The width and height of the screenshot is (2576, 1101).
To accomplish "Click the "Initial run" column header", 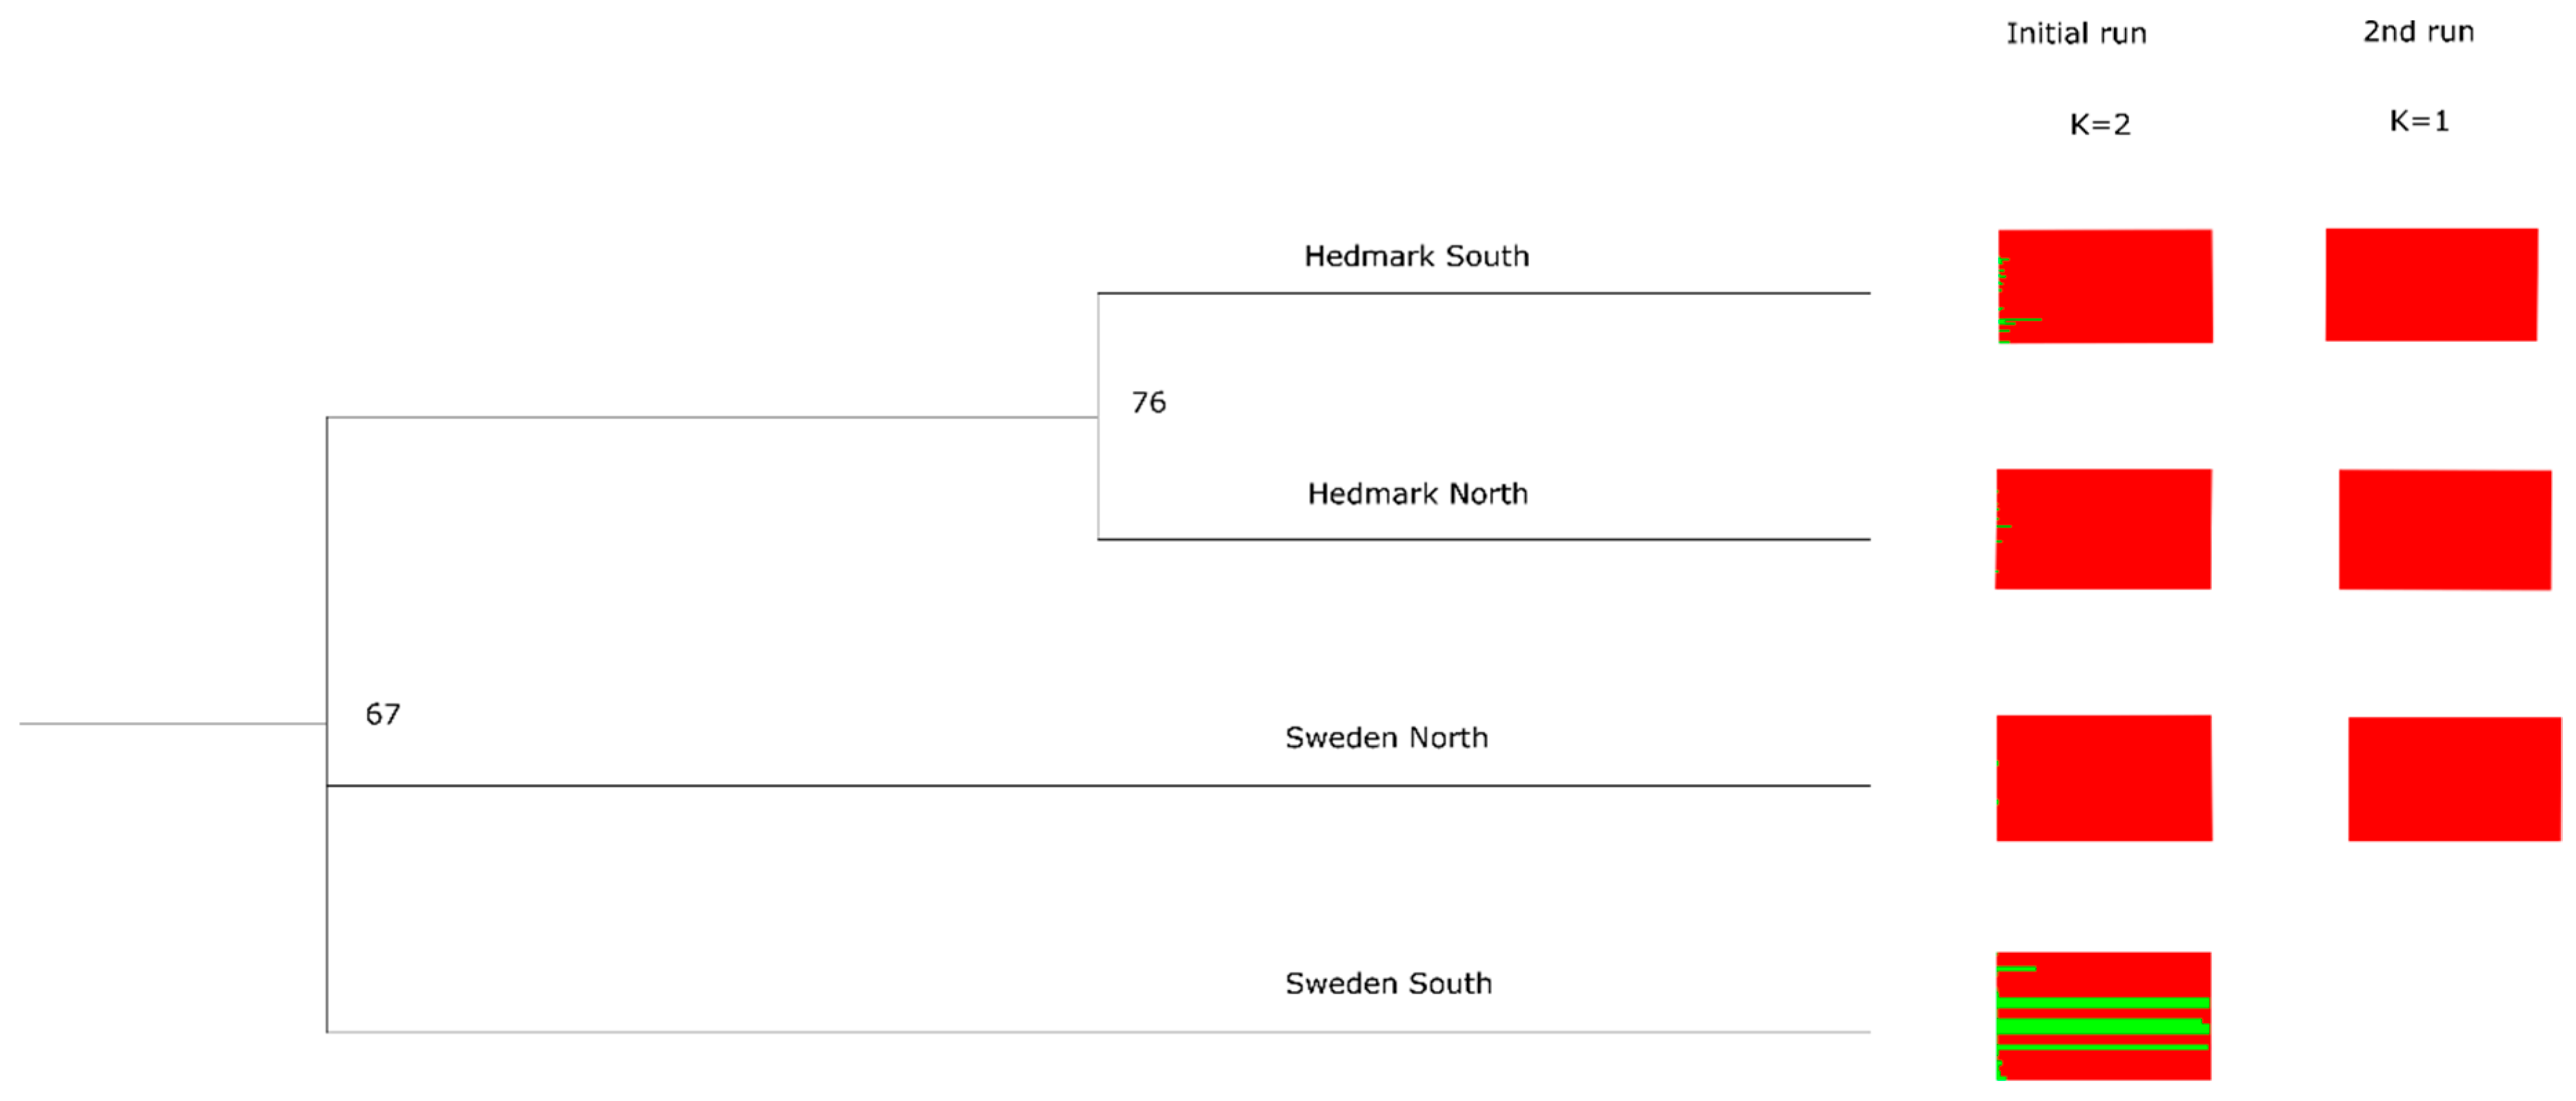I will (2076, 34).
